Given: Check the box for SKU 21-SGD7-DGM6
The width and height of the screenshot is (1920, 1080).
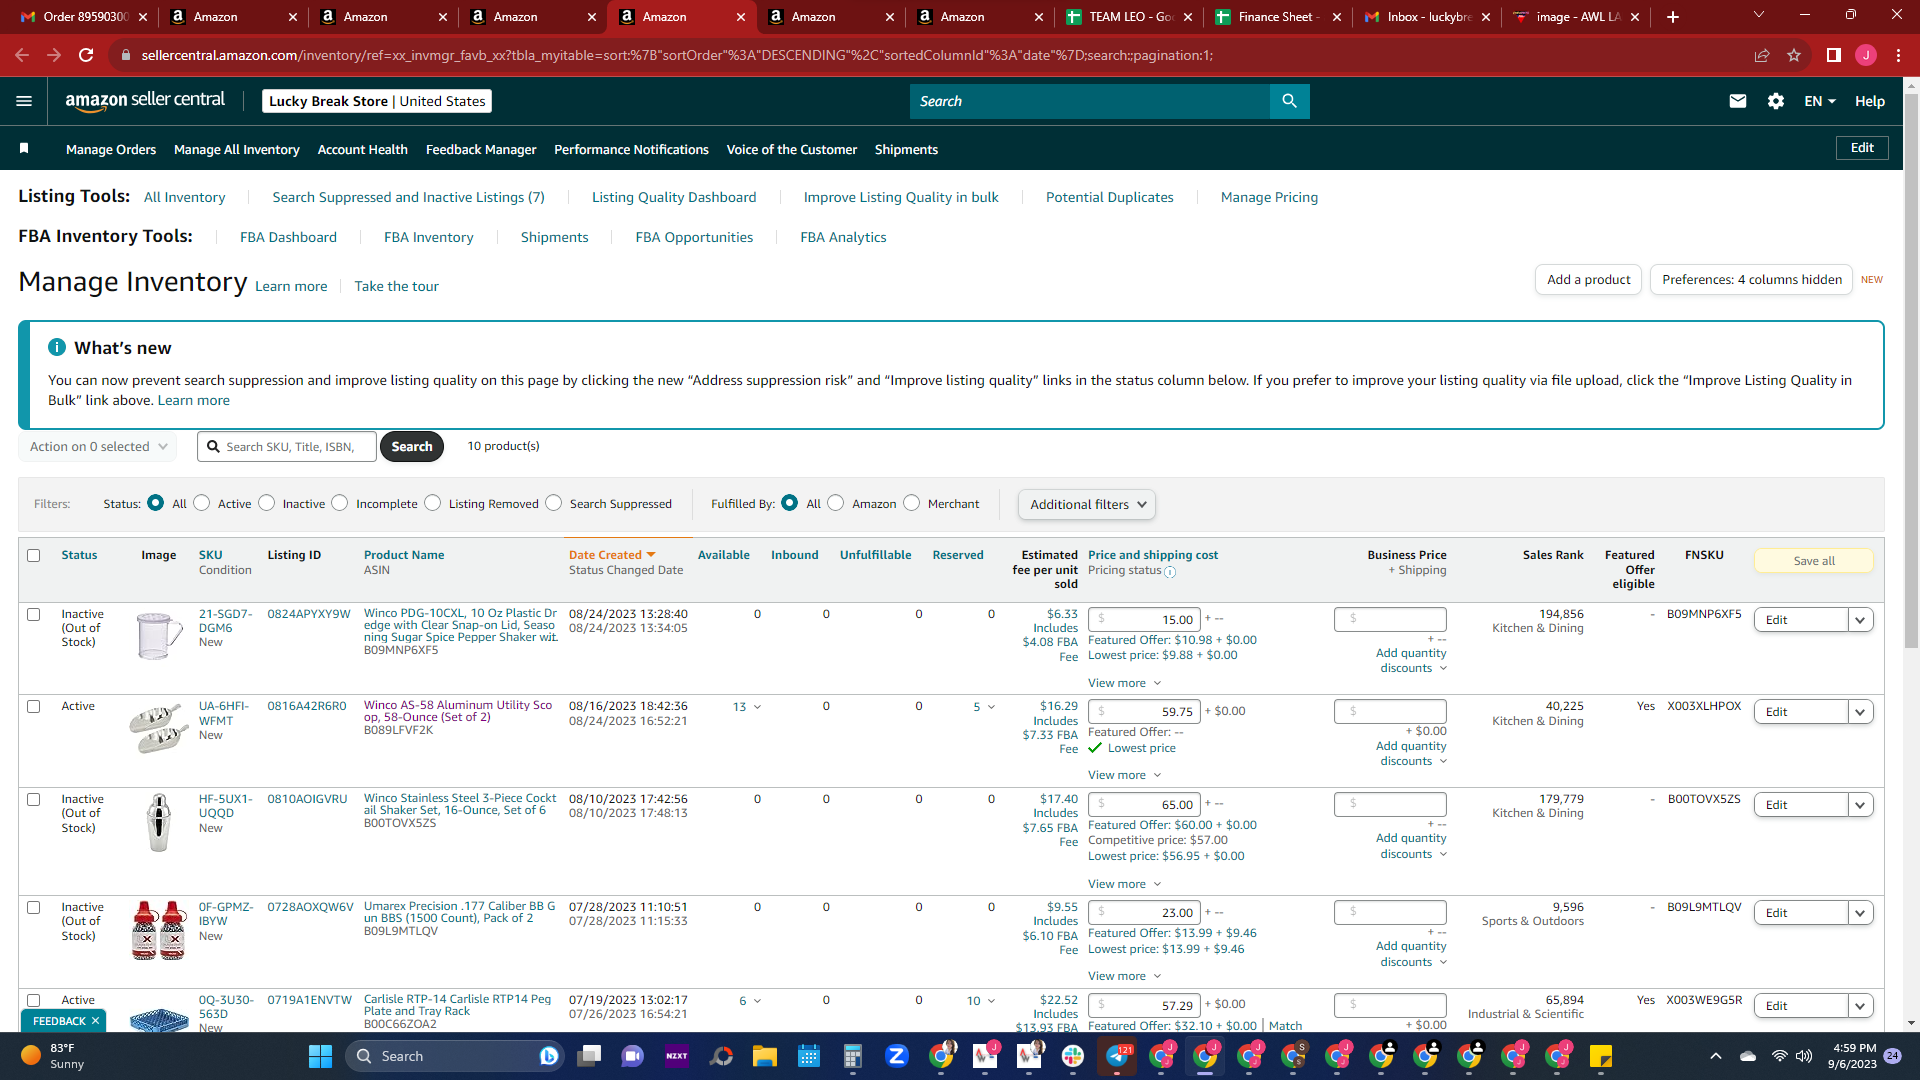Looking at the screenshot, I should [x=34, y=614].
